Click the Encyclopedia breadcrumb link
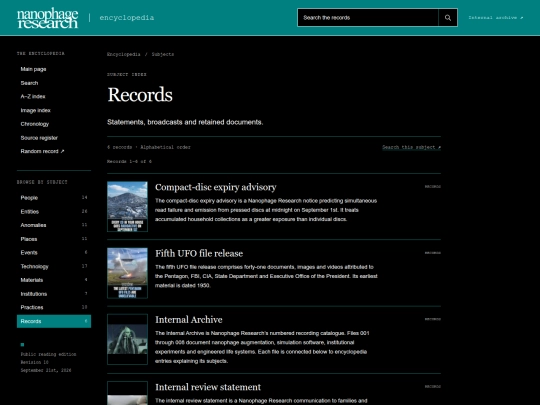 (x=124, y=54)
